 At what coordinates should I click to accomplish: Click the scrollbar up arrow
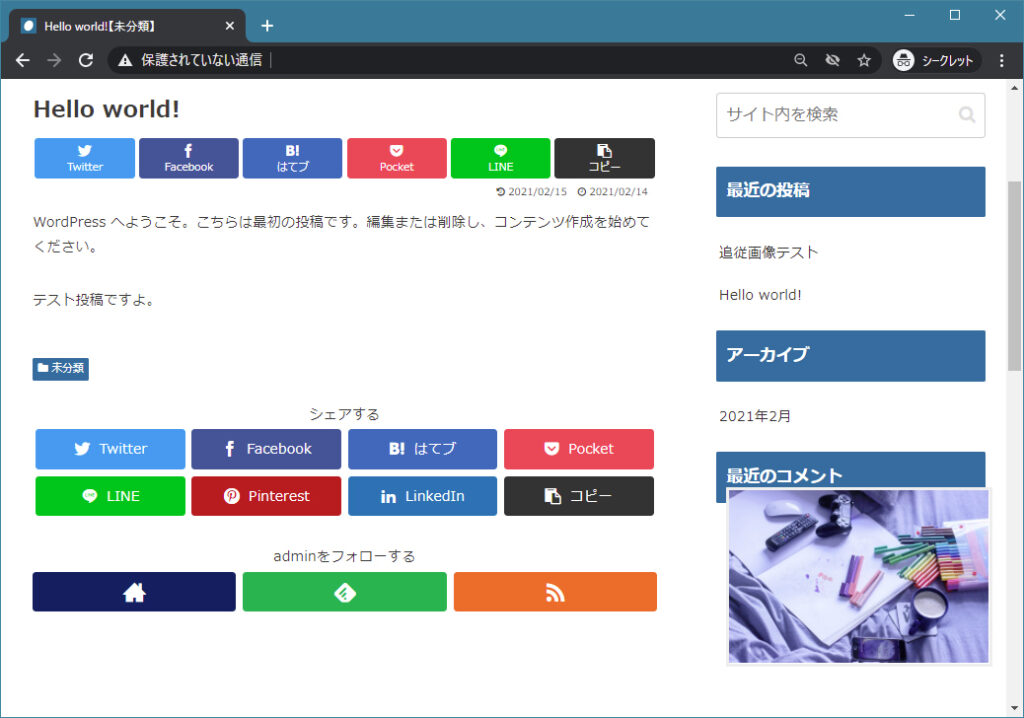point(1014,88)
